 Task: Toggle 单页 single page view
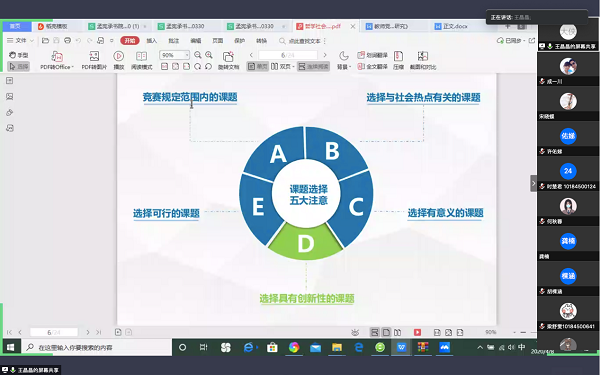coord(258,67)
